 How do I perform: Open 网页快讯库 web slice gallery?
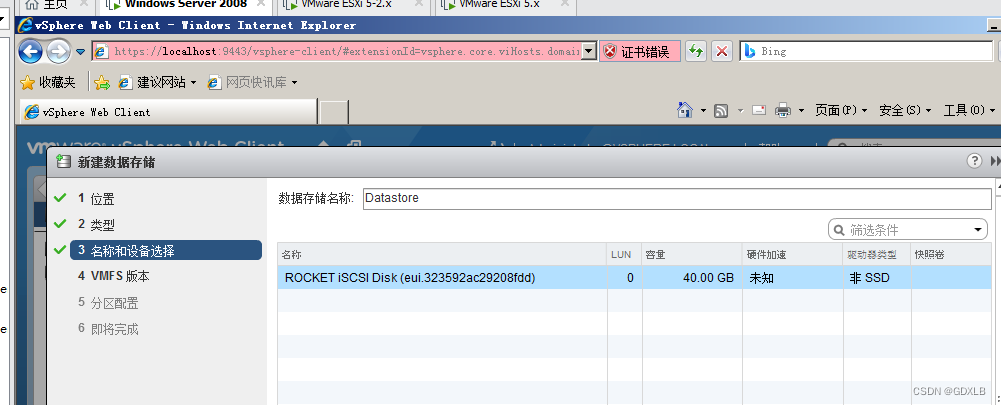253,82
